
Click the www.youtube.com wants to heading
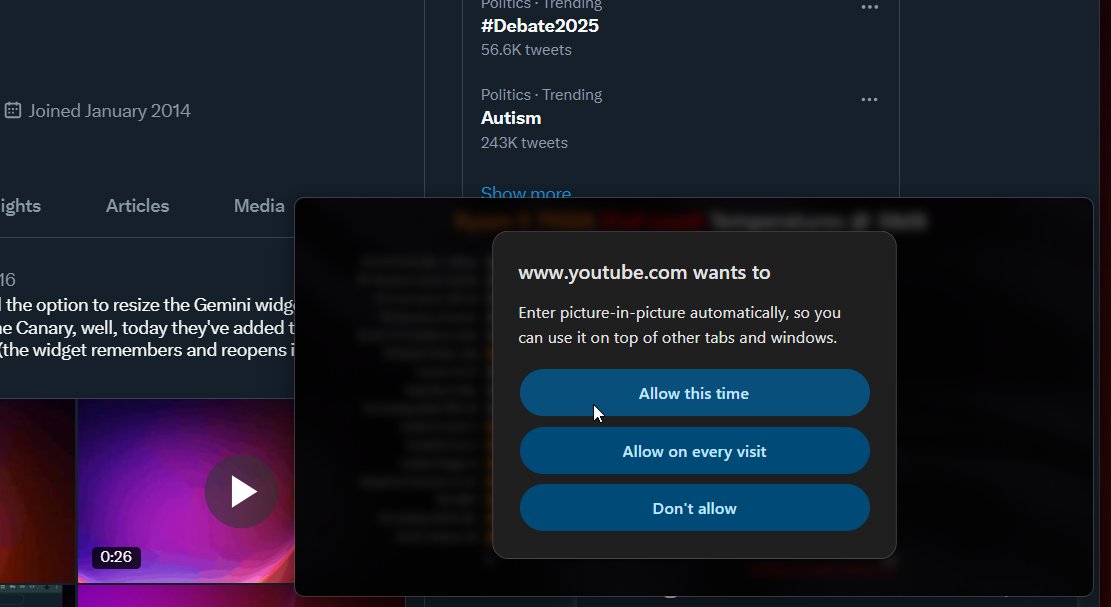coord(644,273)
